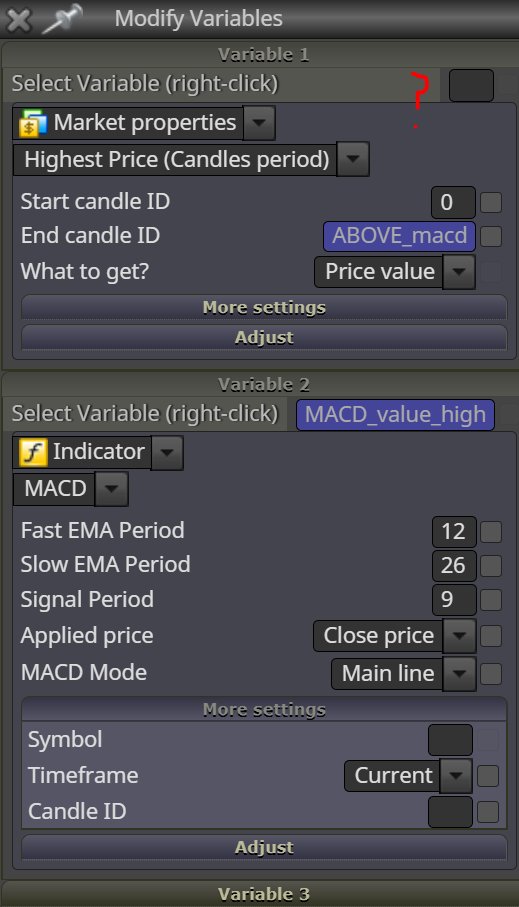
Task: Expand Highest Price (Candles period) dropdown
Action: coord(352,160)
